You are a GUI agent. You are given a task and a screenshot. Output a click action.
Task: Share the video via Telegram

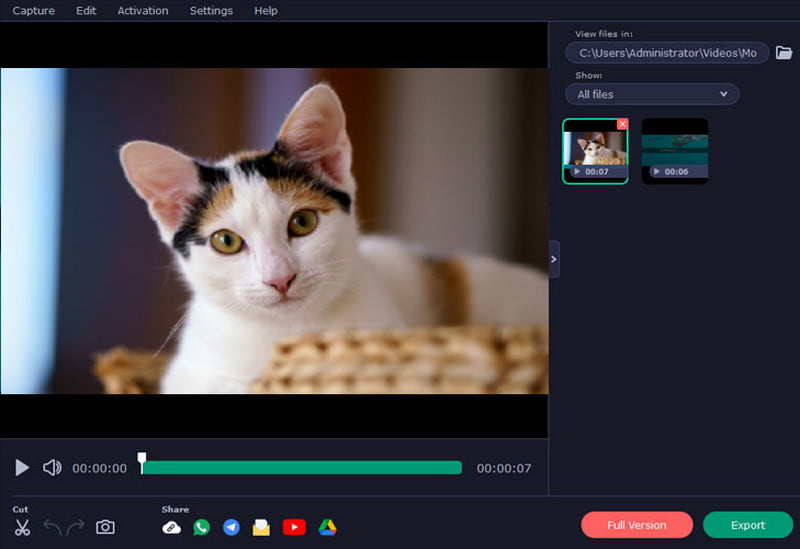click(x=231, y=527)
